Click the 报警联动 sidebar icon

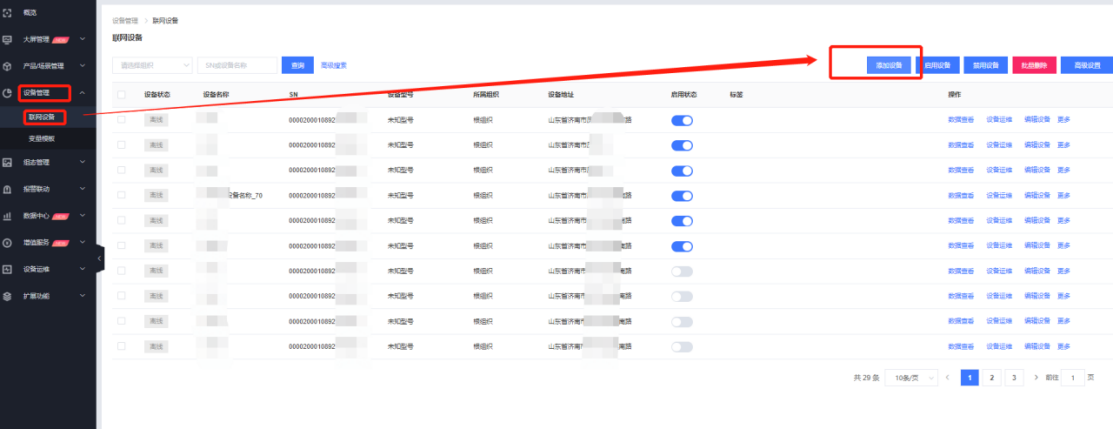click(8, 188)
